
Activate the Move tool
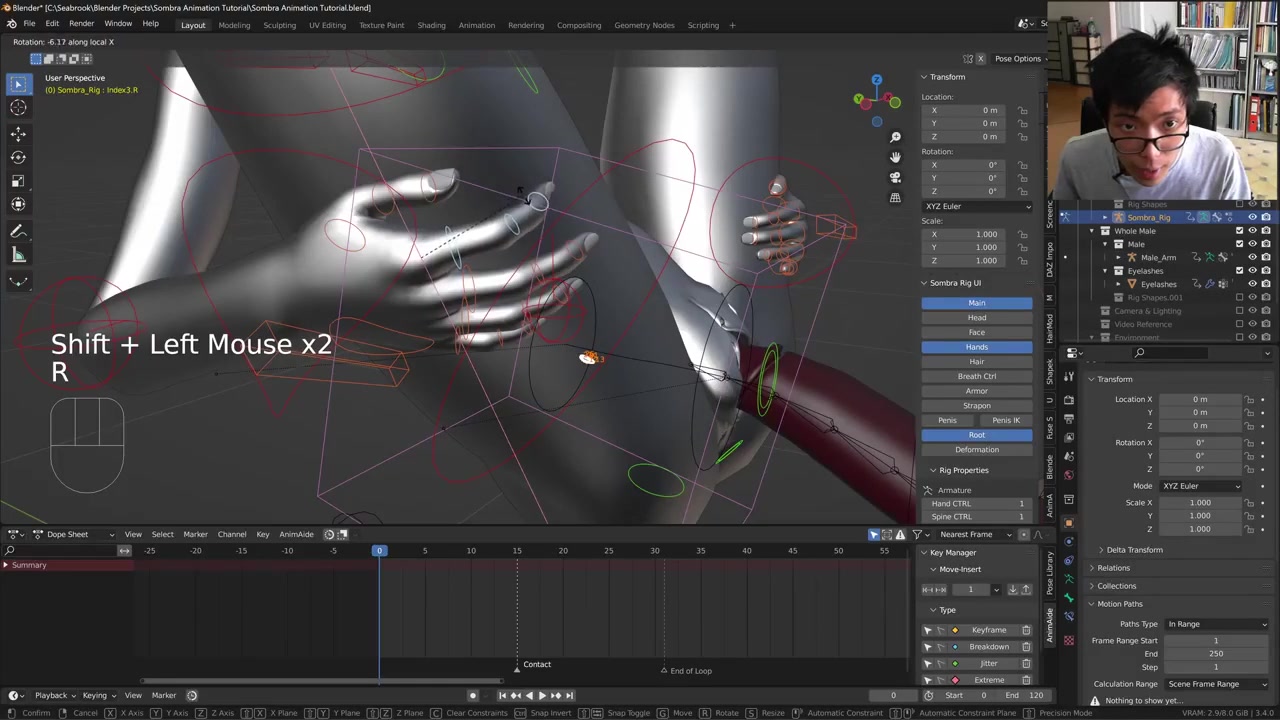click(x=18, y=133)
